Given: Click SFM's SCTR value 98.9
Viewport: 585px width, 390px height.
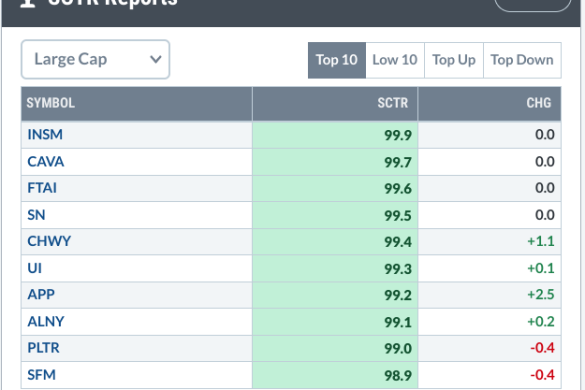Looking at the screenshot, I should click(398, 376).
